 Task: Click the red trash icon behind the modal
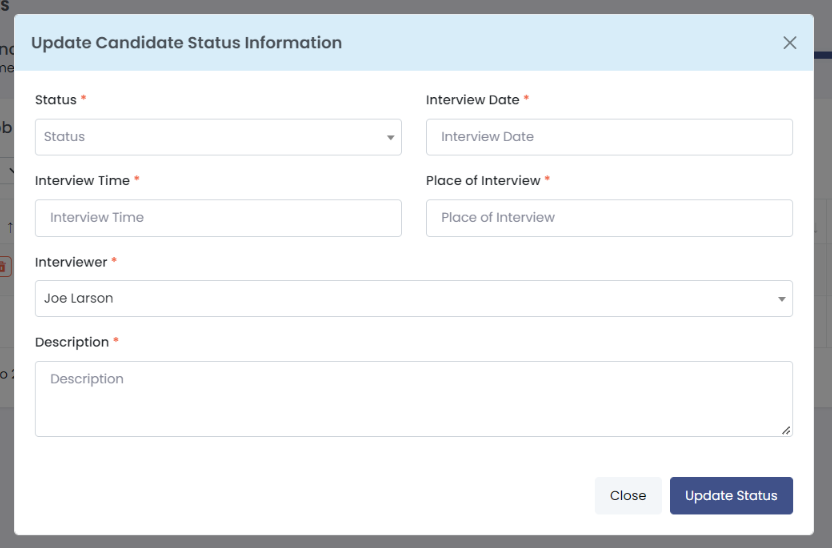(5, 266)
